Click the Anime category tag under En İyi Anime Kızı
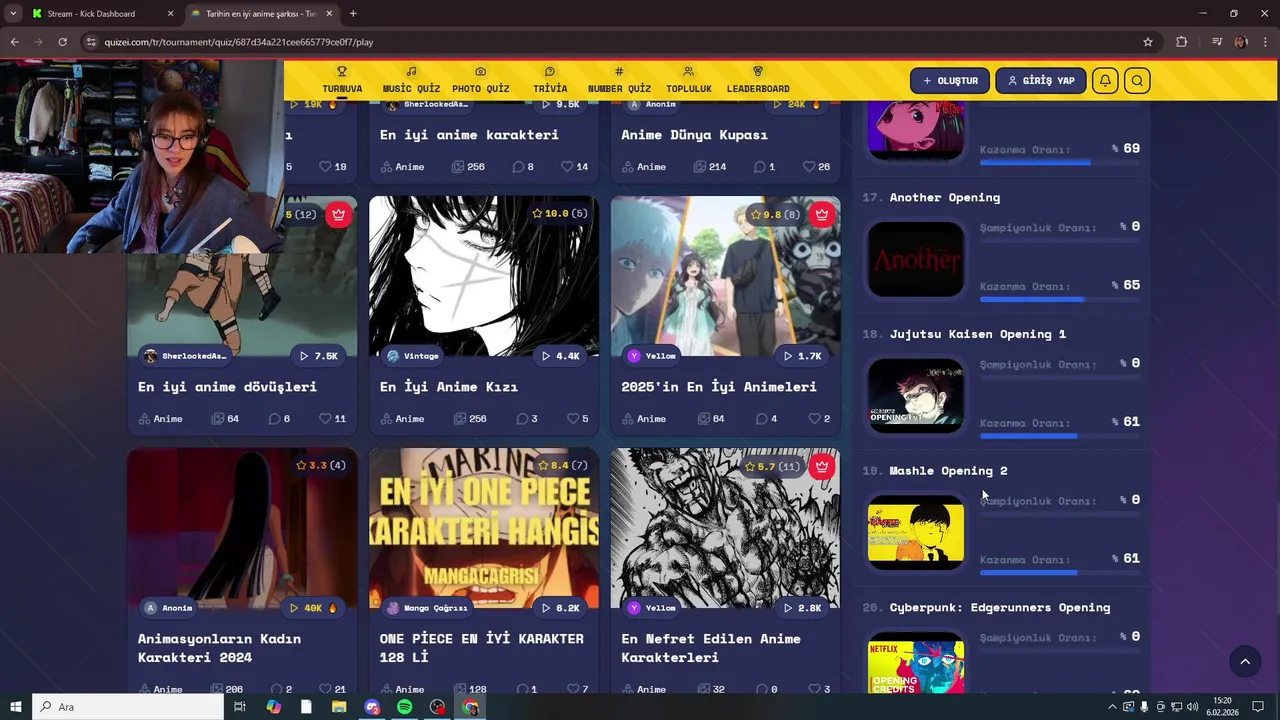This screenshot has height=720, width=1280. [403, 419]
